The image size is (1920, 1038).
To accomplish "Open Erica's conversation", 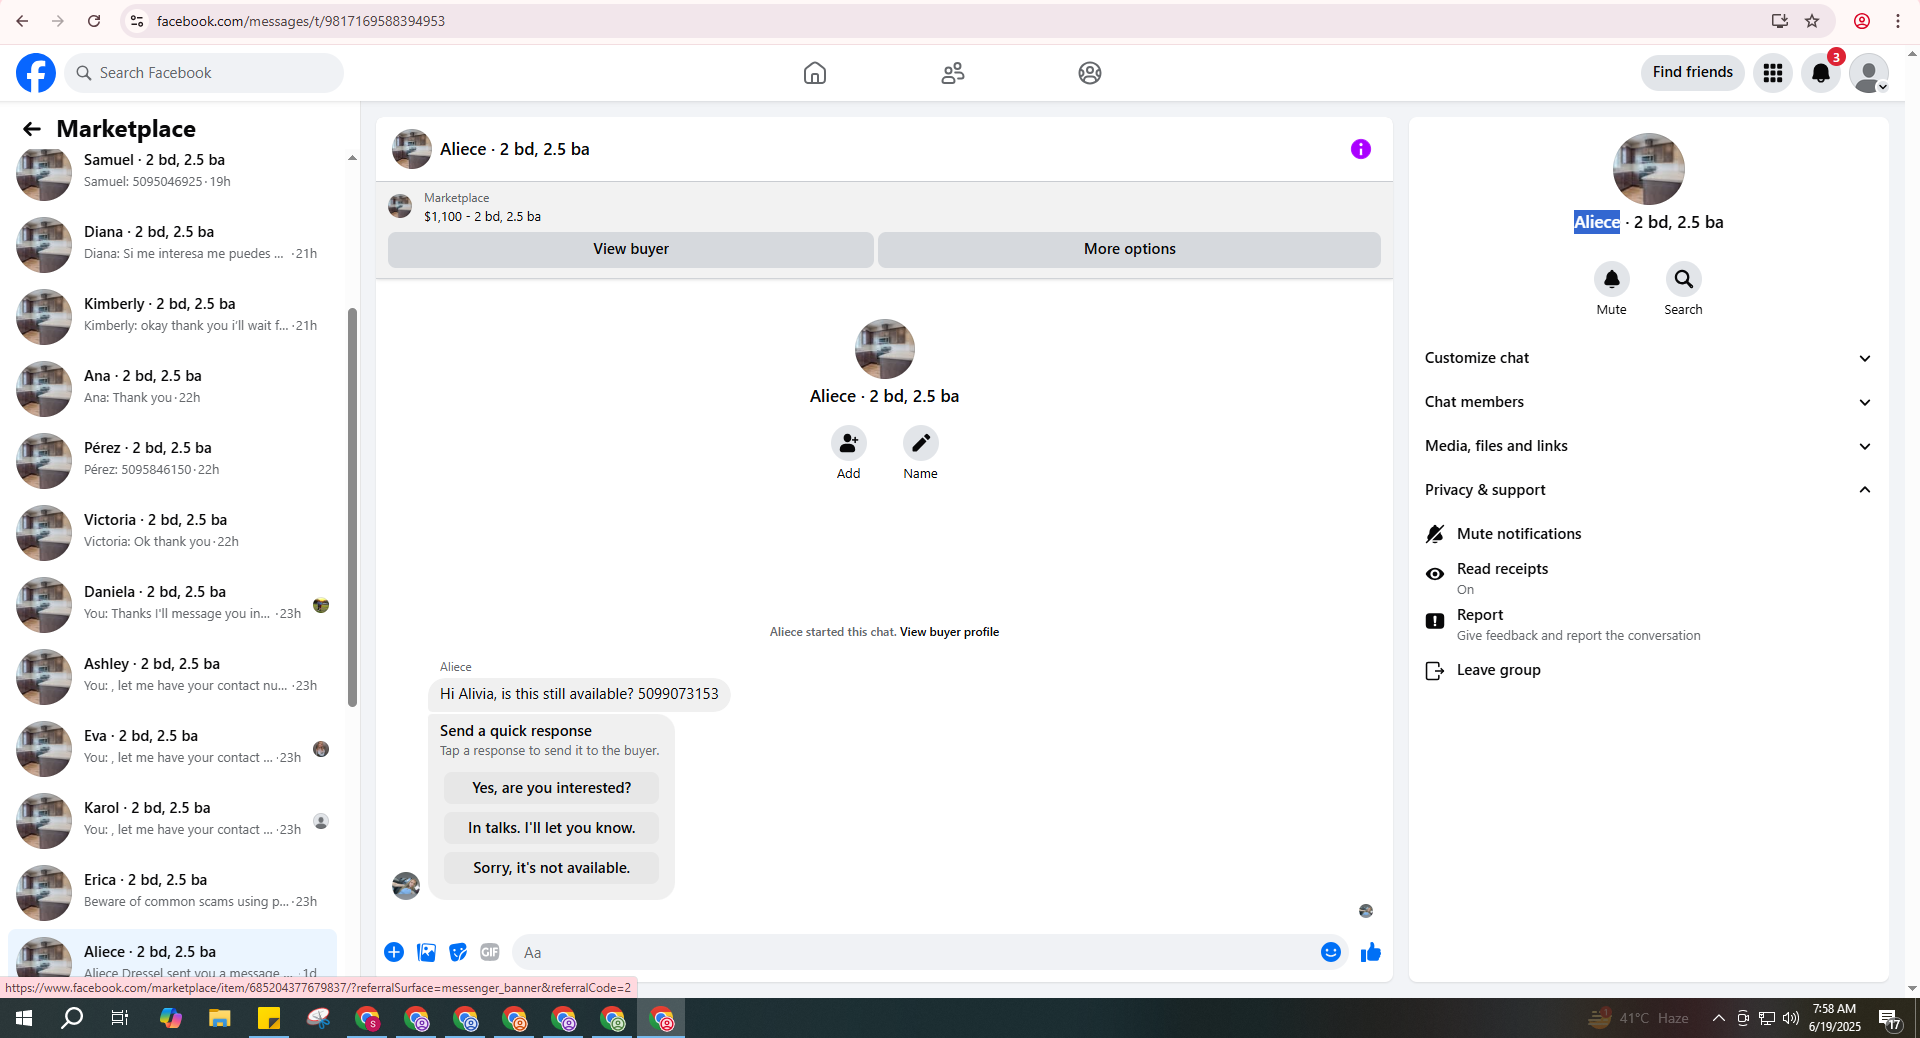I will (x=173, y=891).
